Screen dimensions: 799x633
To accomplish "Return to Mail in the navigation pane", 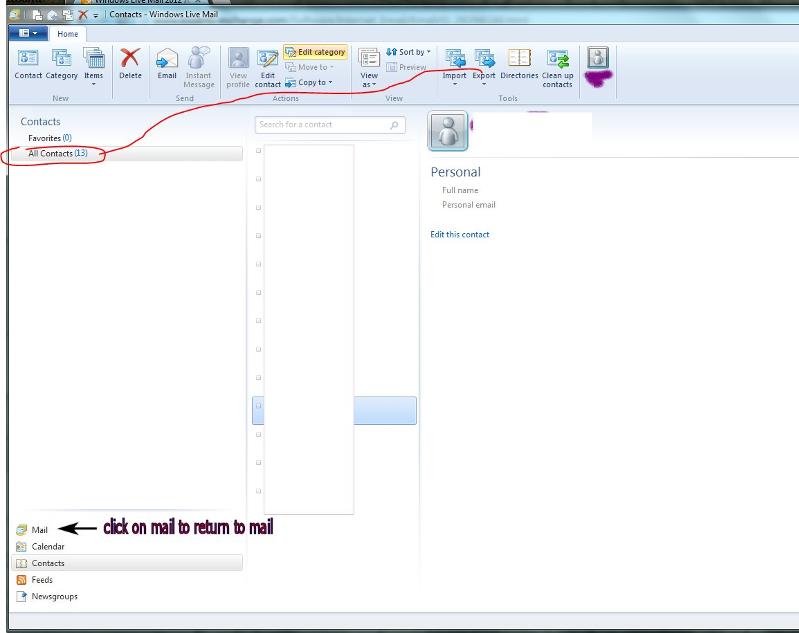I will click(x=32, y=530).
